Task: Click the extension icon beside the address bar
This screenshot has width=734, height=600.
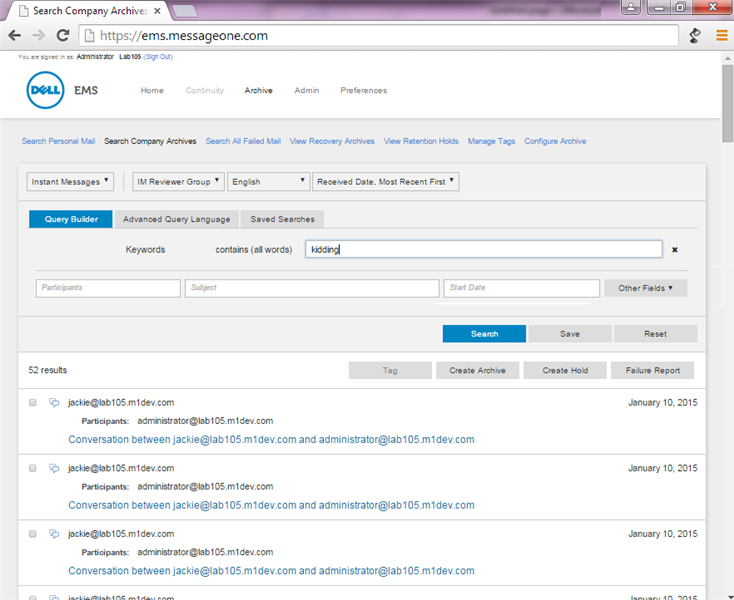Action: click(695, 36)
